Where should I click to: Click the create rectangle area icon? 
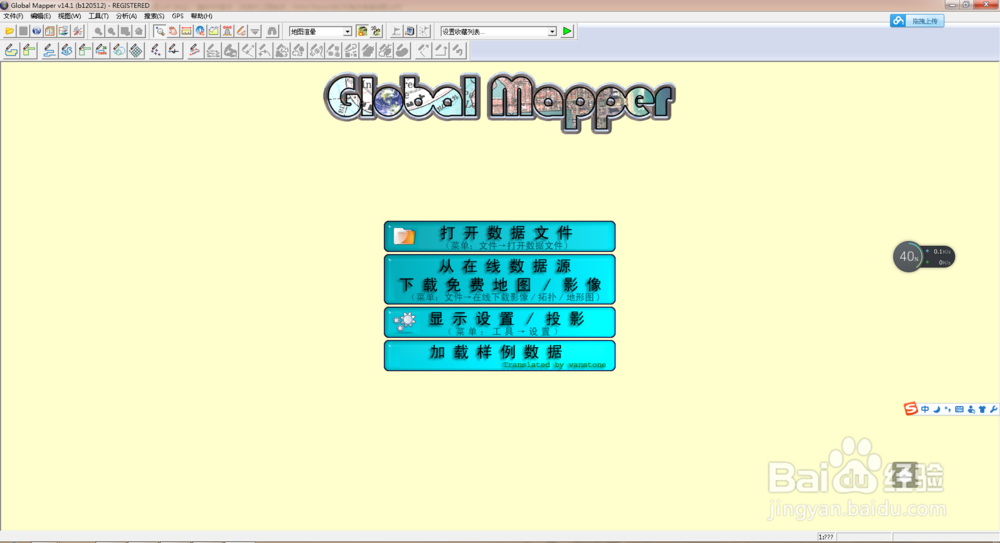click(29, 50)
